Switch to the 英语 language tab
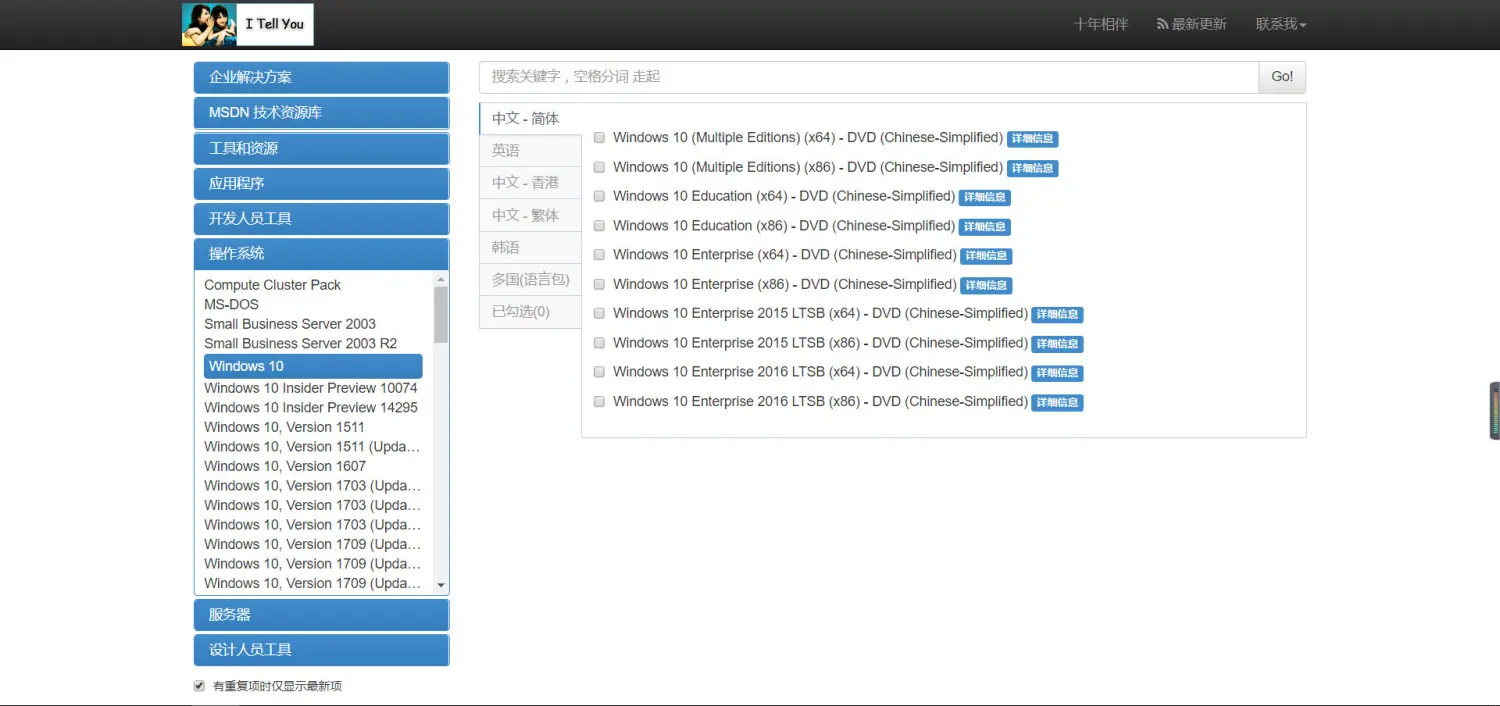 tap(530, 150)
